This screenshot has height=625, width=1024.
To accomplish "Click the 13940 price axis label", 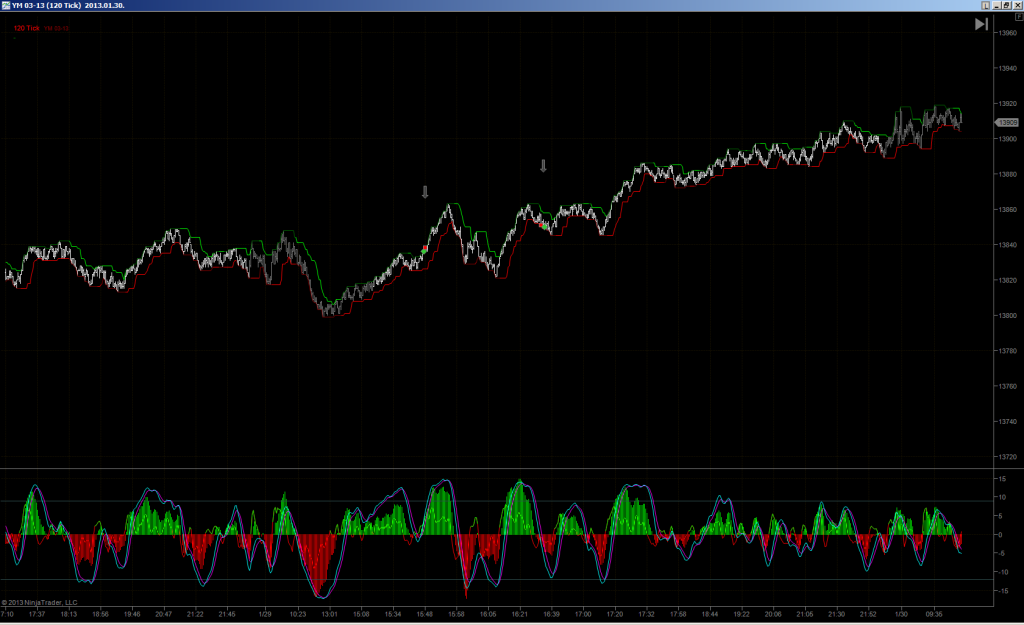I will pyautogui.click(x=1008, y=68).
